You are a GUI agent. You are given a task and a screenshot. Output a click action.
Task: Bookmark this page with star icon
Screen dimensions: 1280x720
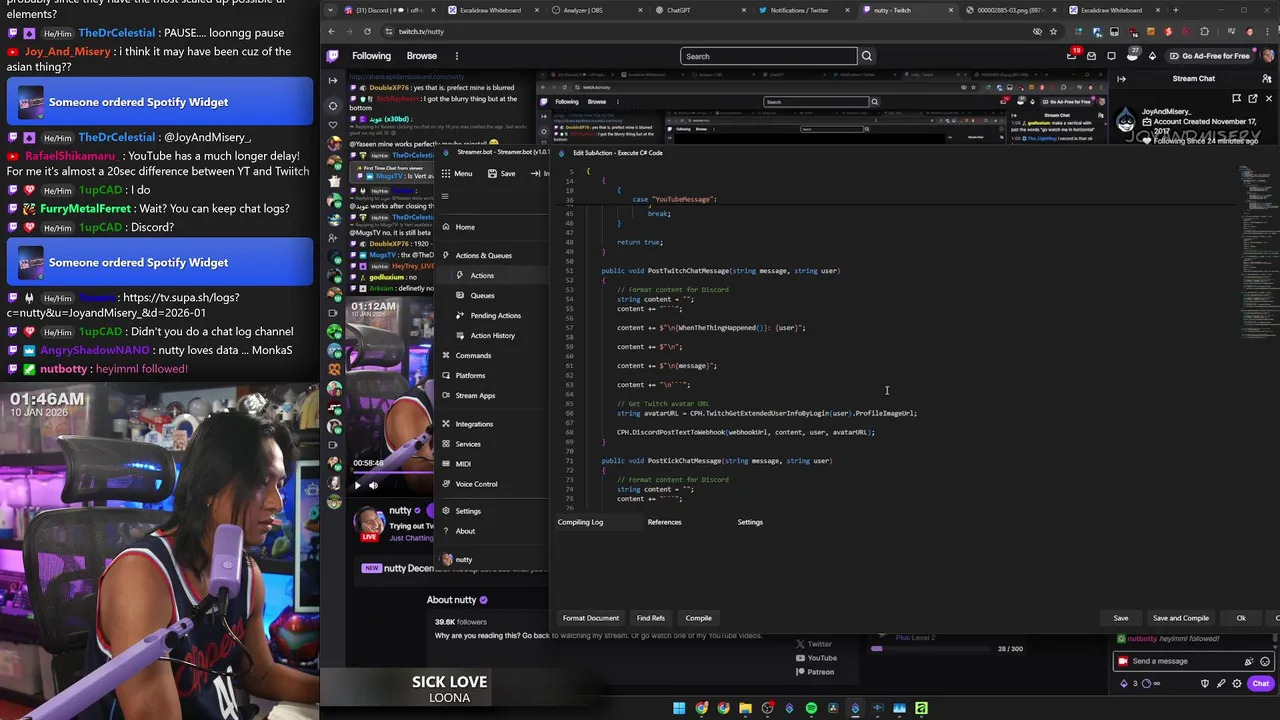(1053, 31)
